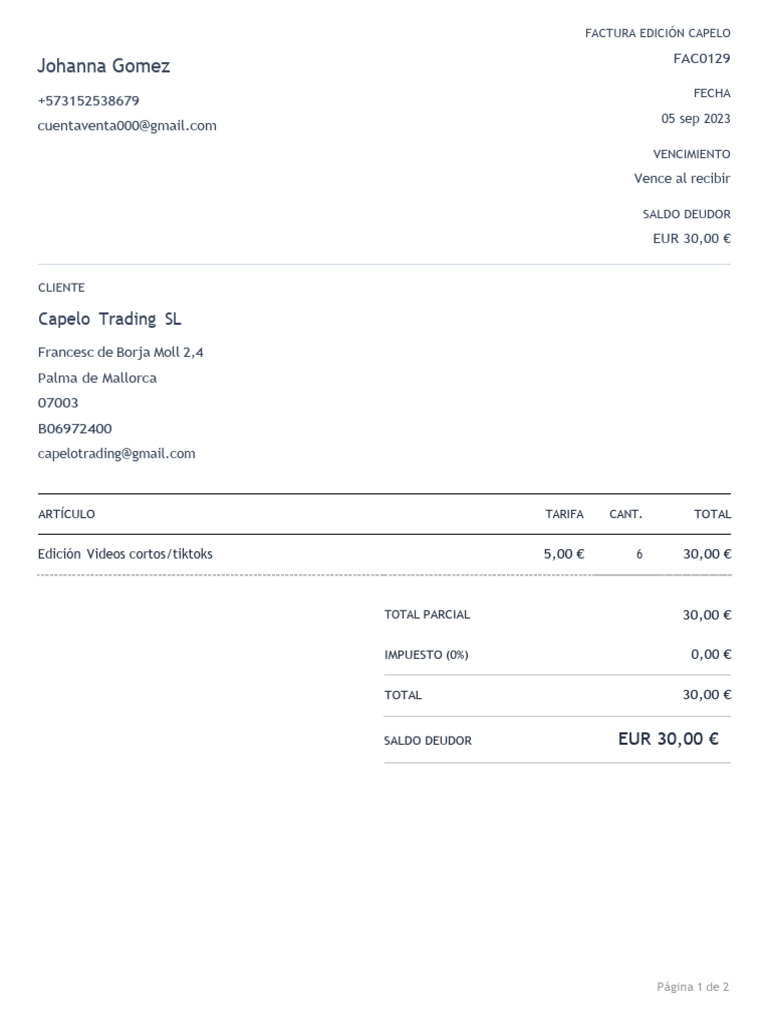This screenshot has height=1024, width=768.
Task: Click the date 05 sep 2023
Action: click(x=696, y=119)
